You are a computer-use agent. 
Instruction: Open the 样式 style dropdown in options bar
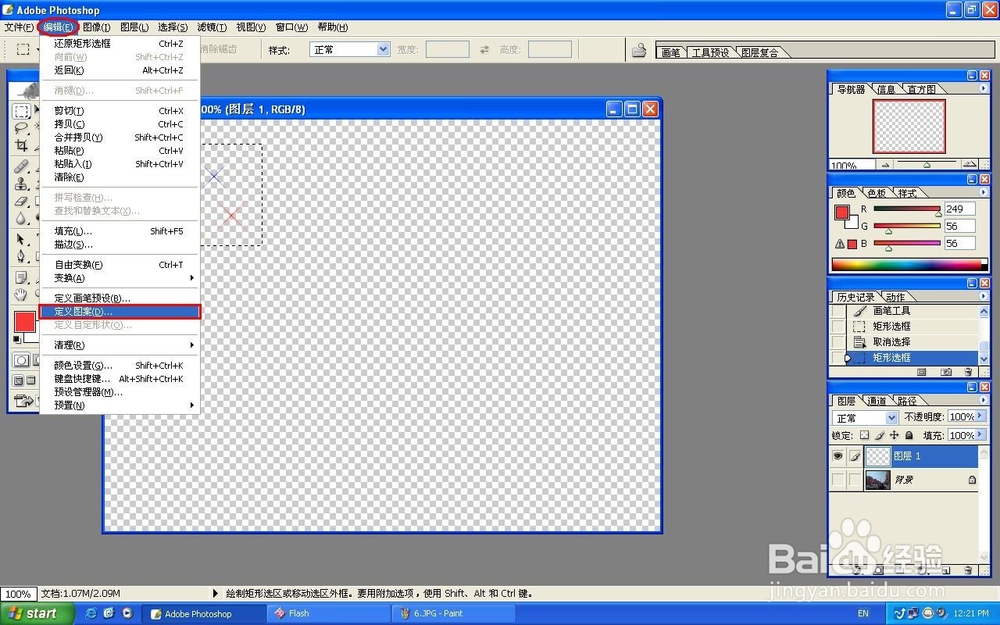383,49
